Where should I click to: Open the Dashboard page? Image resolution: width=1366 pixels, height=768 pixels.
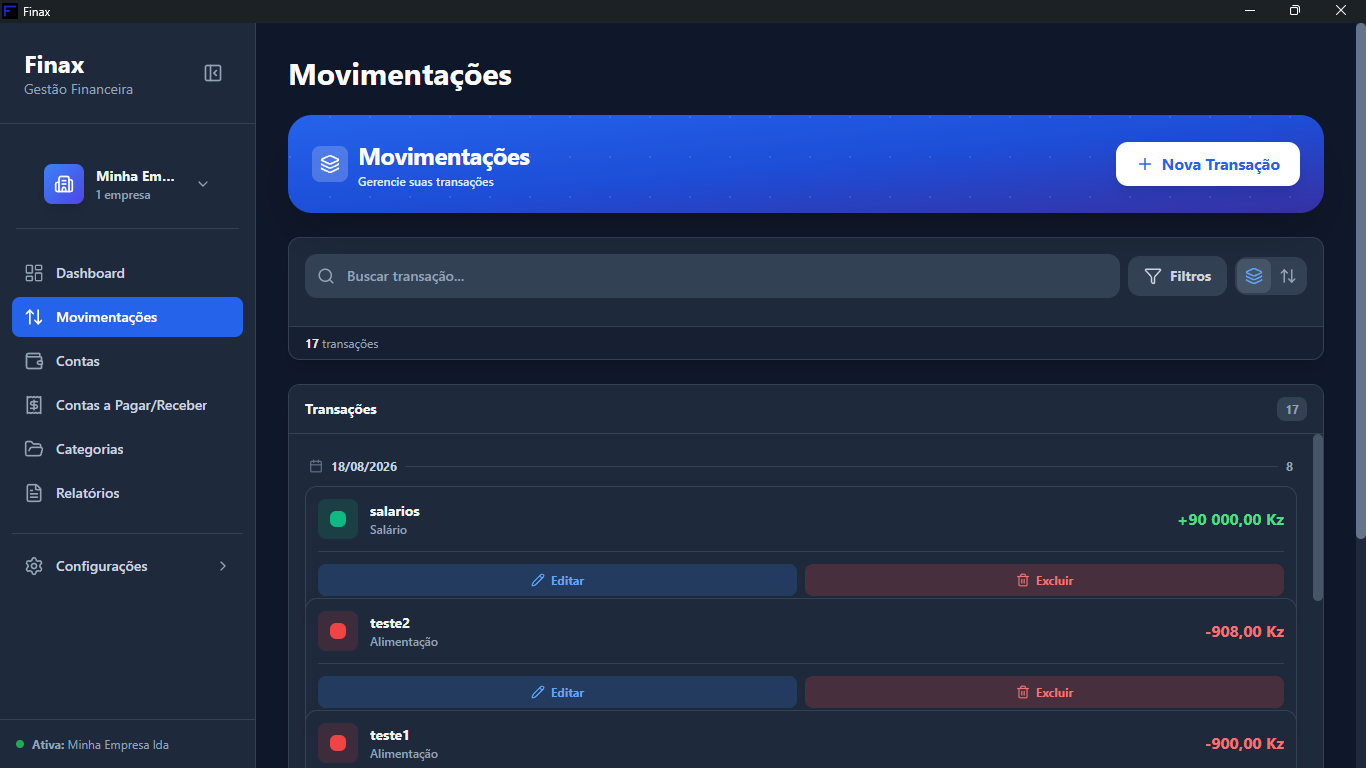pos(127,273)
